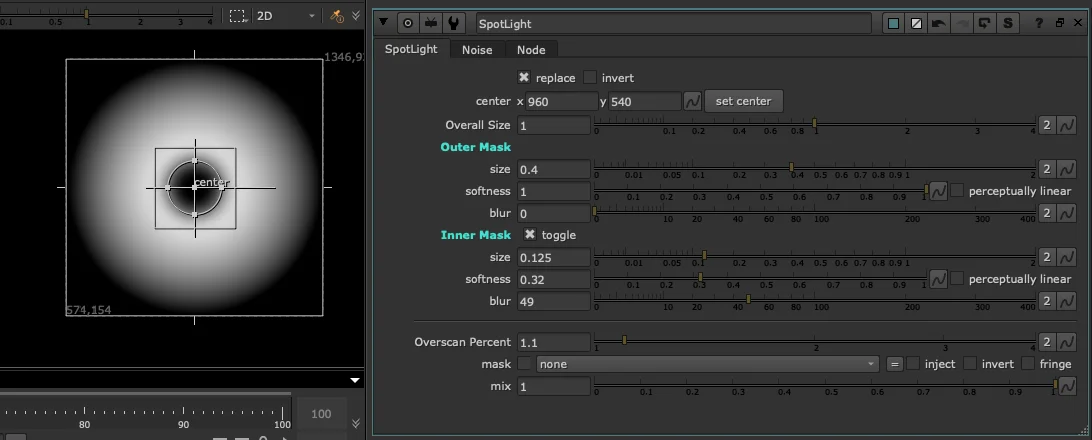The width and height of the screenshot is (1092, 440).
Task: Open the mask channel dropdown showing none
Action: click(708, 364)
